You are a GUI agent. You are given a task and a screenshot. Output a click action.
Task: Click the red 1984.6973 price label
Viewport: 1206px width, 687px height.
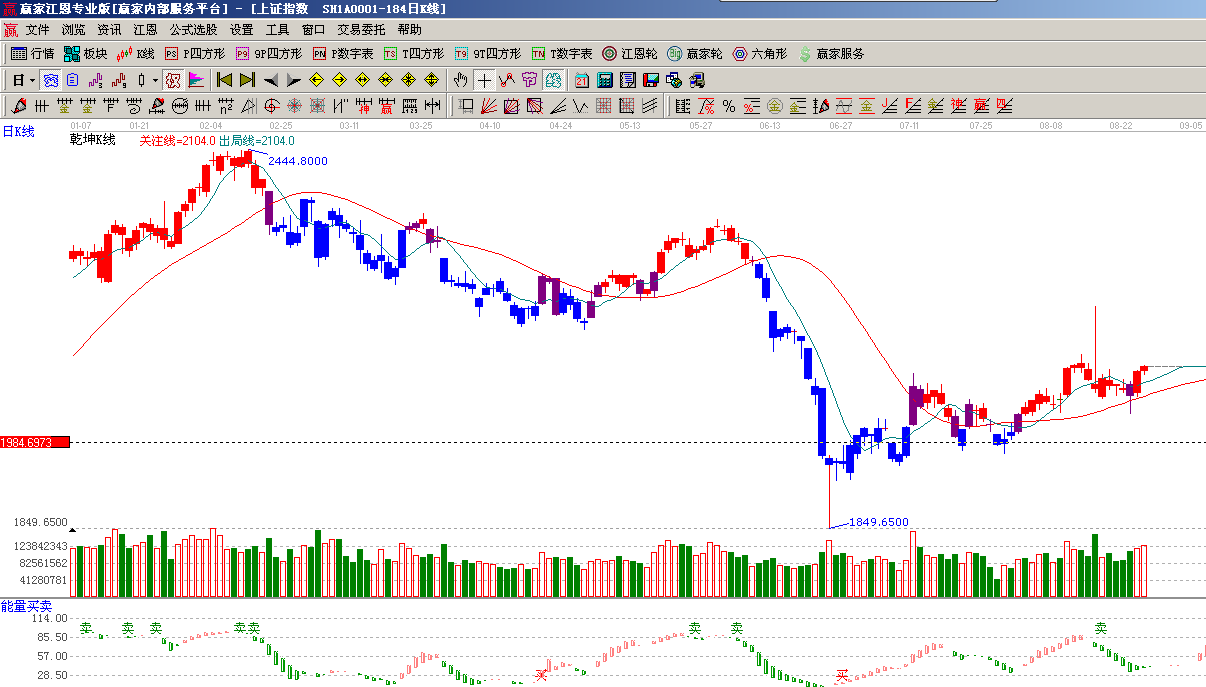click(35, 442)
